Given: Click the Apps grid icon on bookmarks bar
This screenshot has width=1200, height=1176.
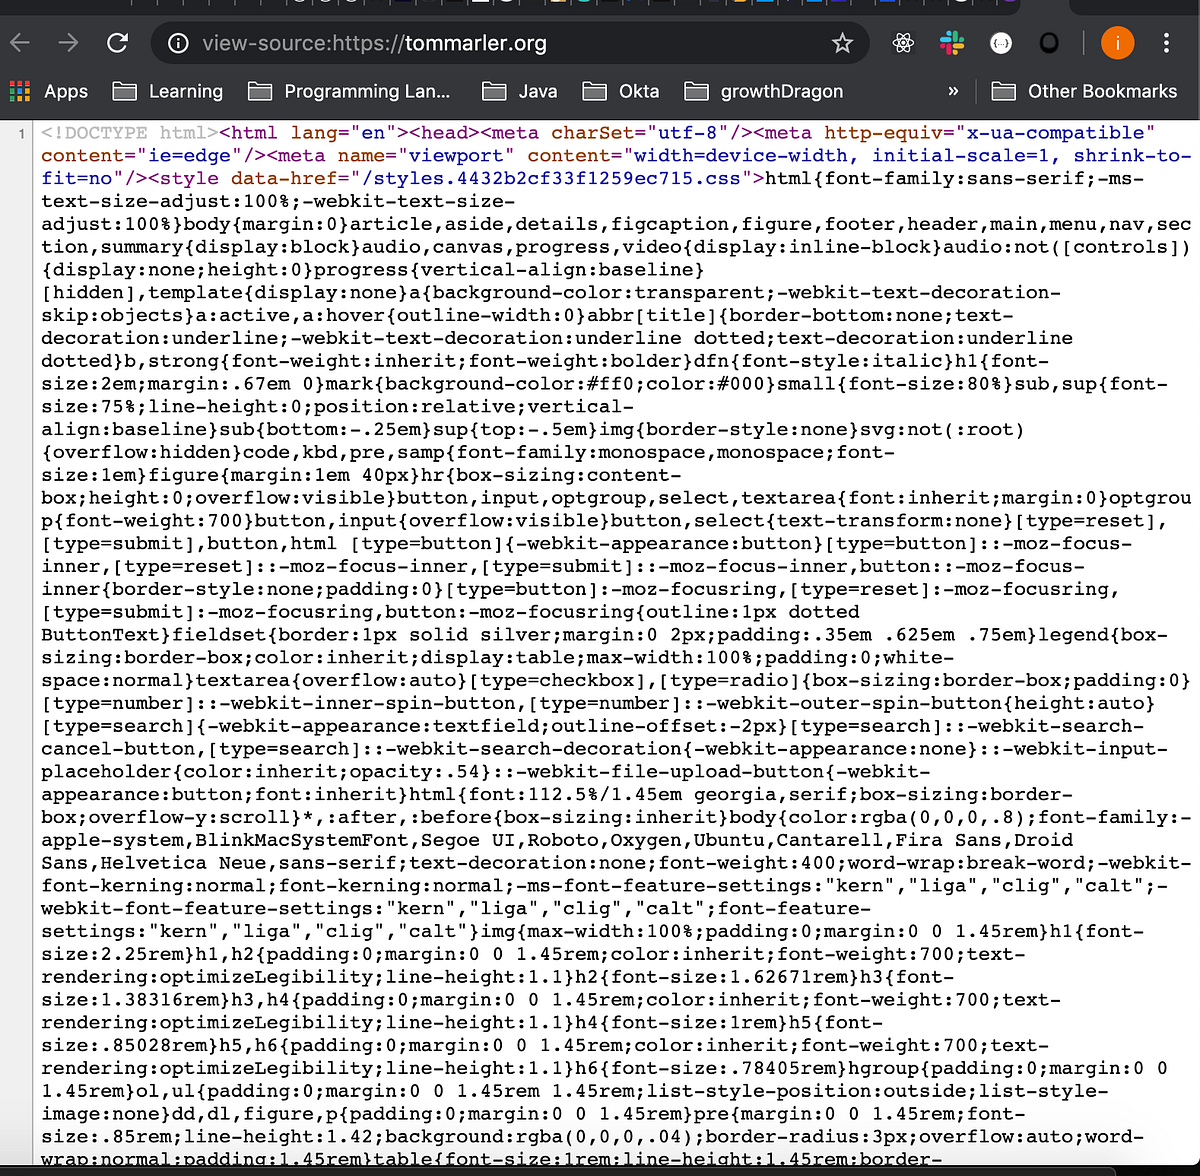Looking at the screenshot, I should point(19,91).
